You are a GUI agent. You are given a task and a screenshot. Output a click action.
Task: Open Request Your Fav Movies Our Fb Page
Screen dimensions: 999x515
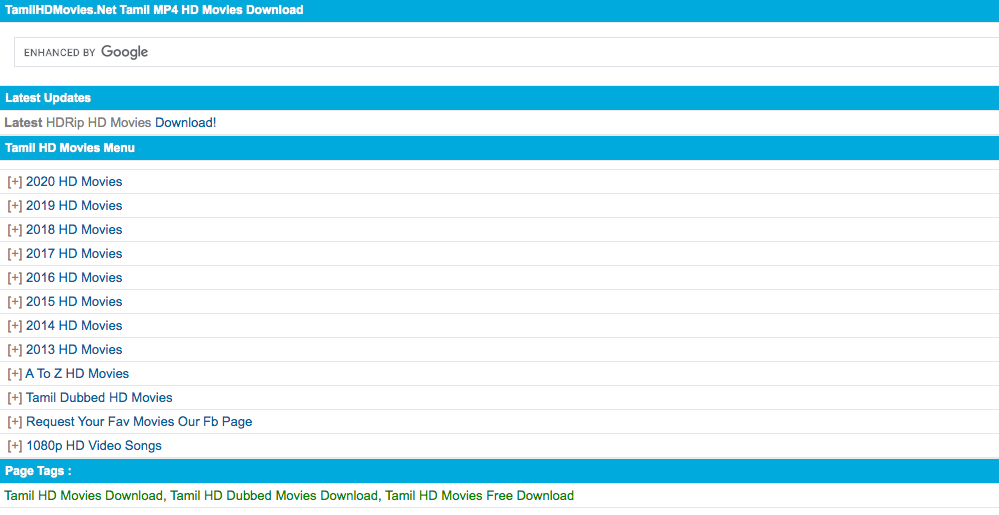[139, 422]
